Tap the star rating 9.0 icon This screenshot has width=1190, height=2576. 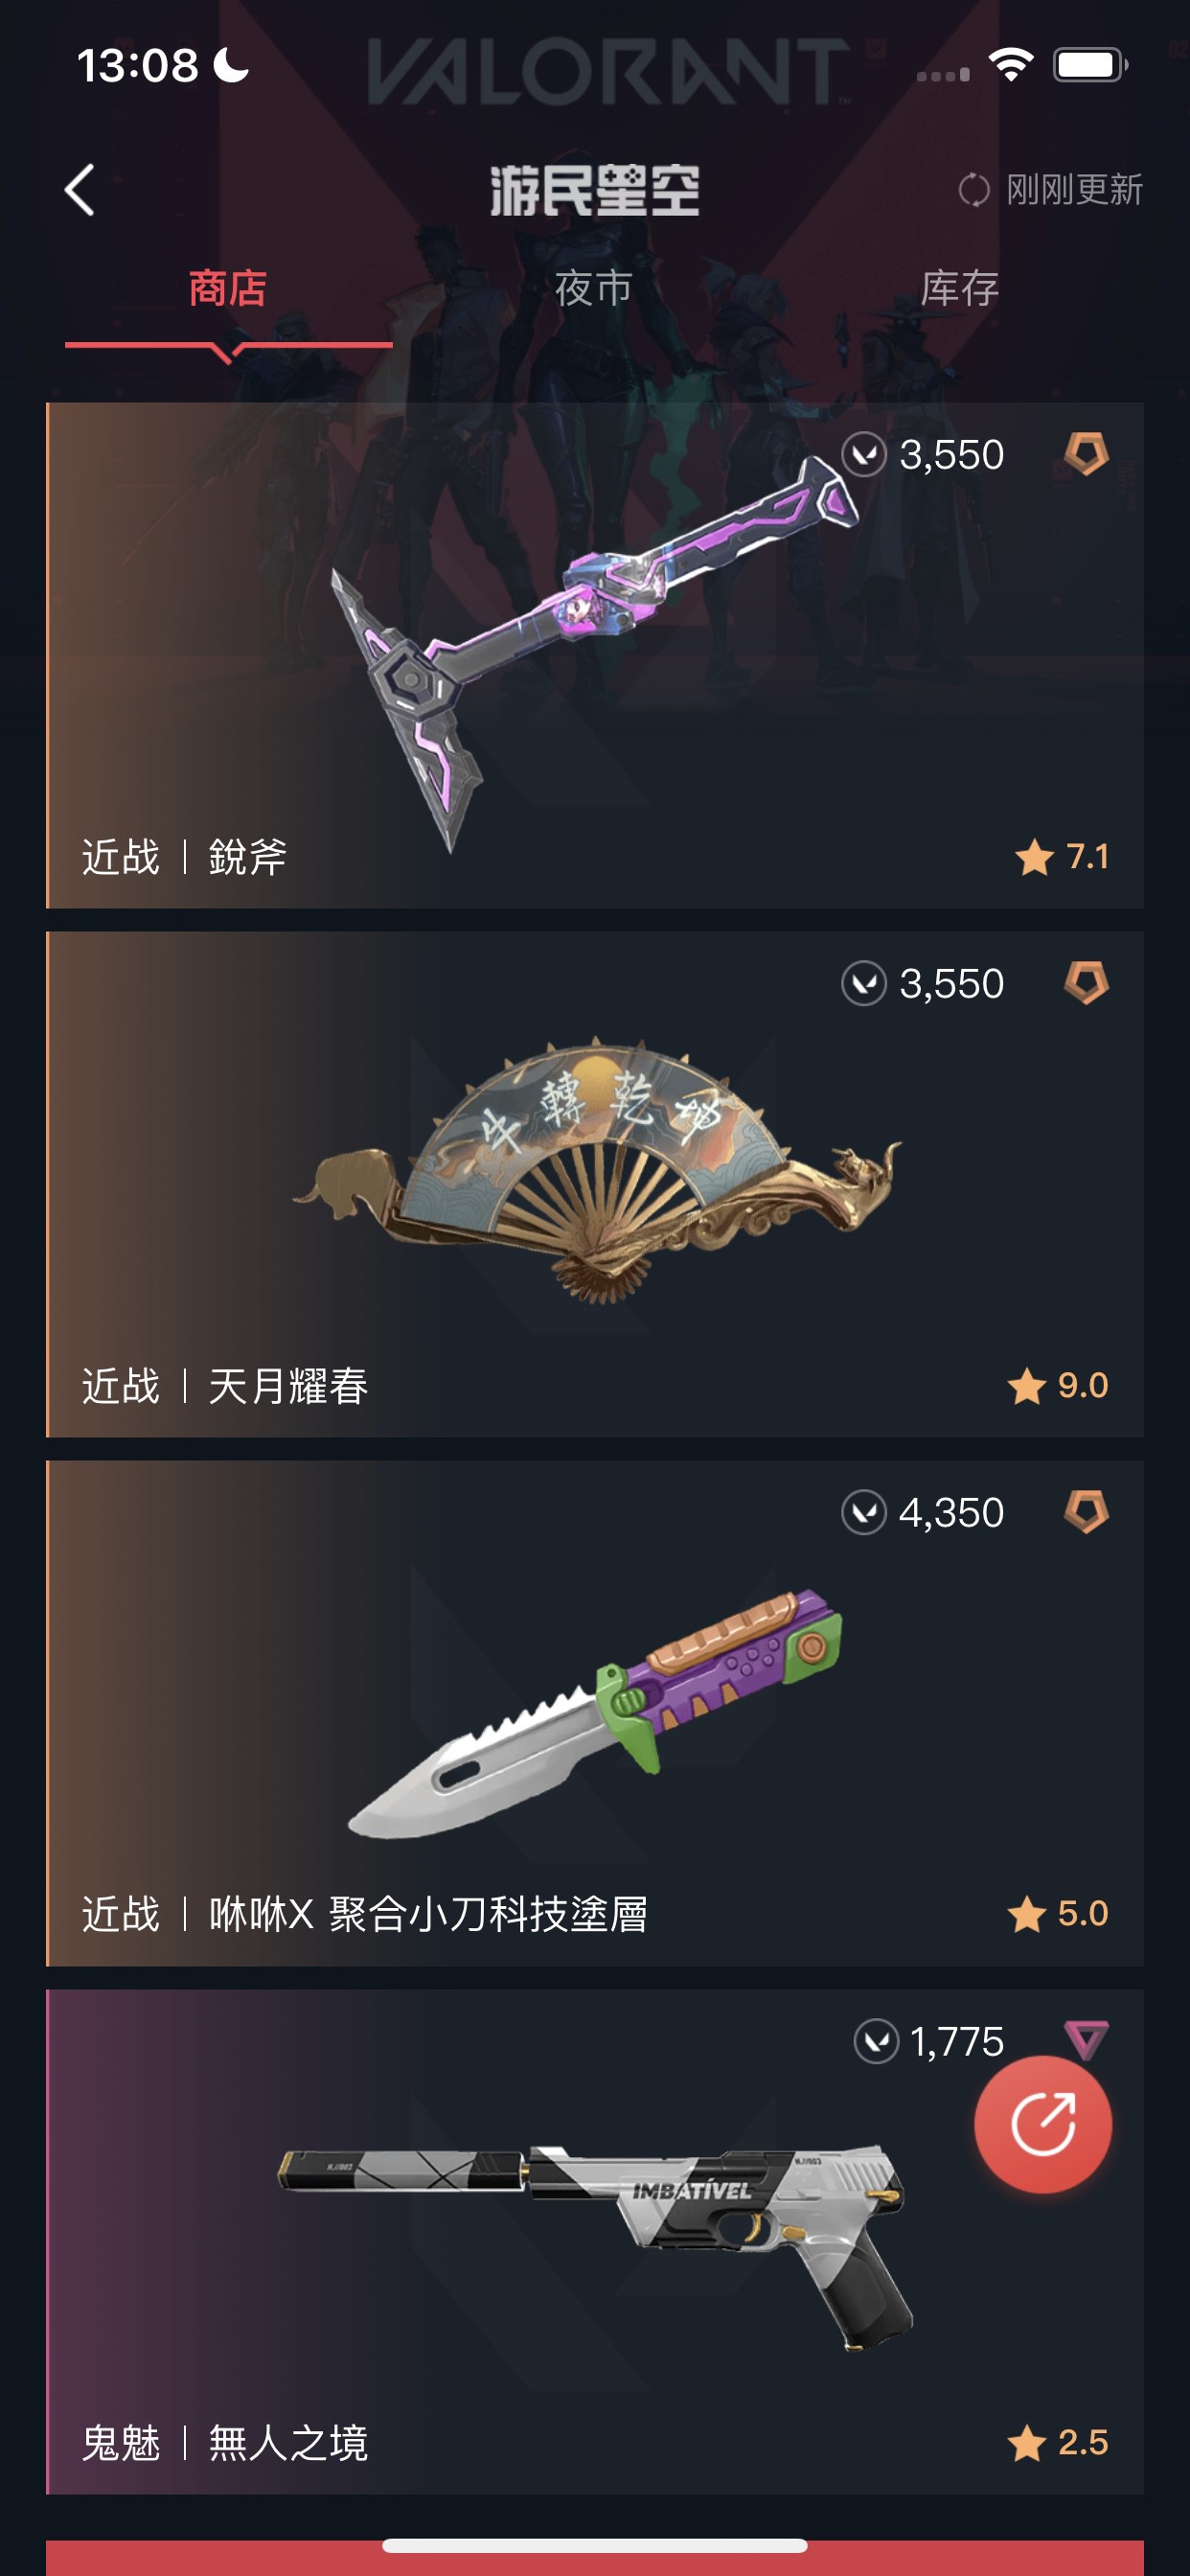[1027, 1386]
